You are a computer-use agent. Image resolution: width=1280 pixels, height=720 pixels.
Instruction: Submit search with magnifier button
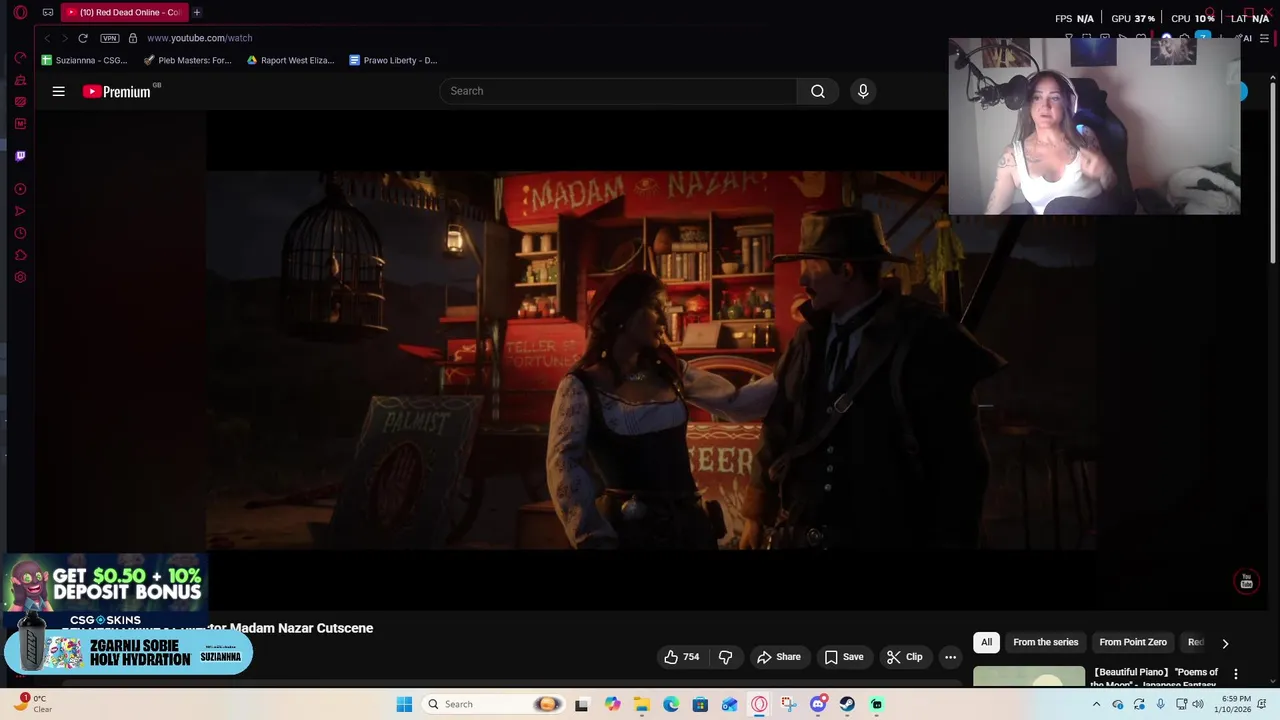click(818, 91)
